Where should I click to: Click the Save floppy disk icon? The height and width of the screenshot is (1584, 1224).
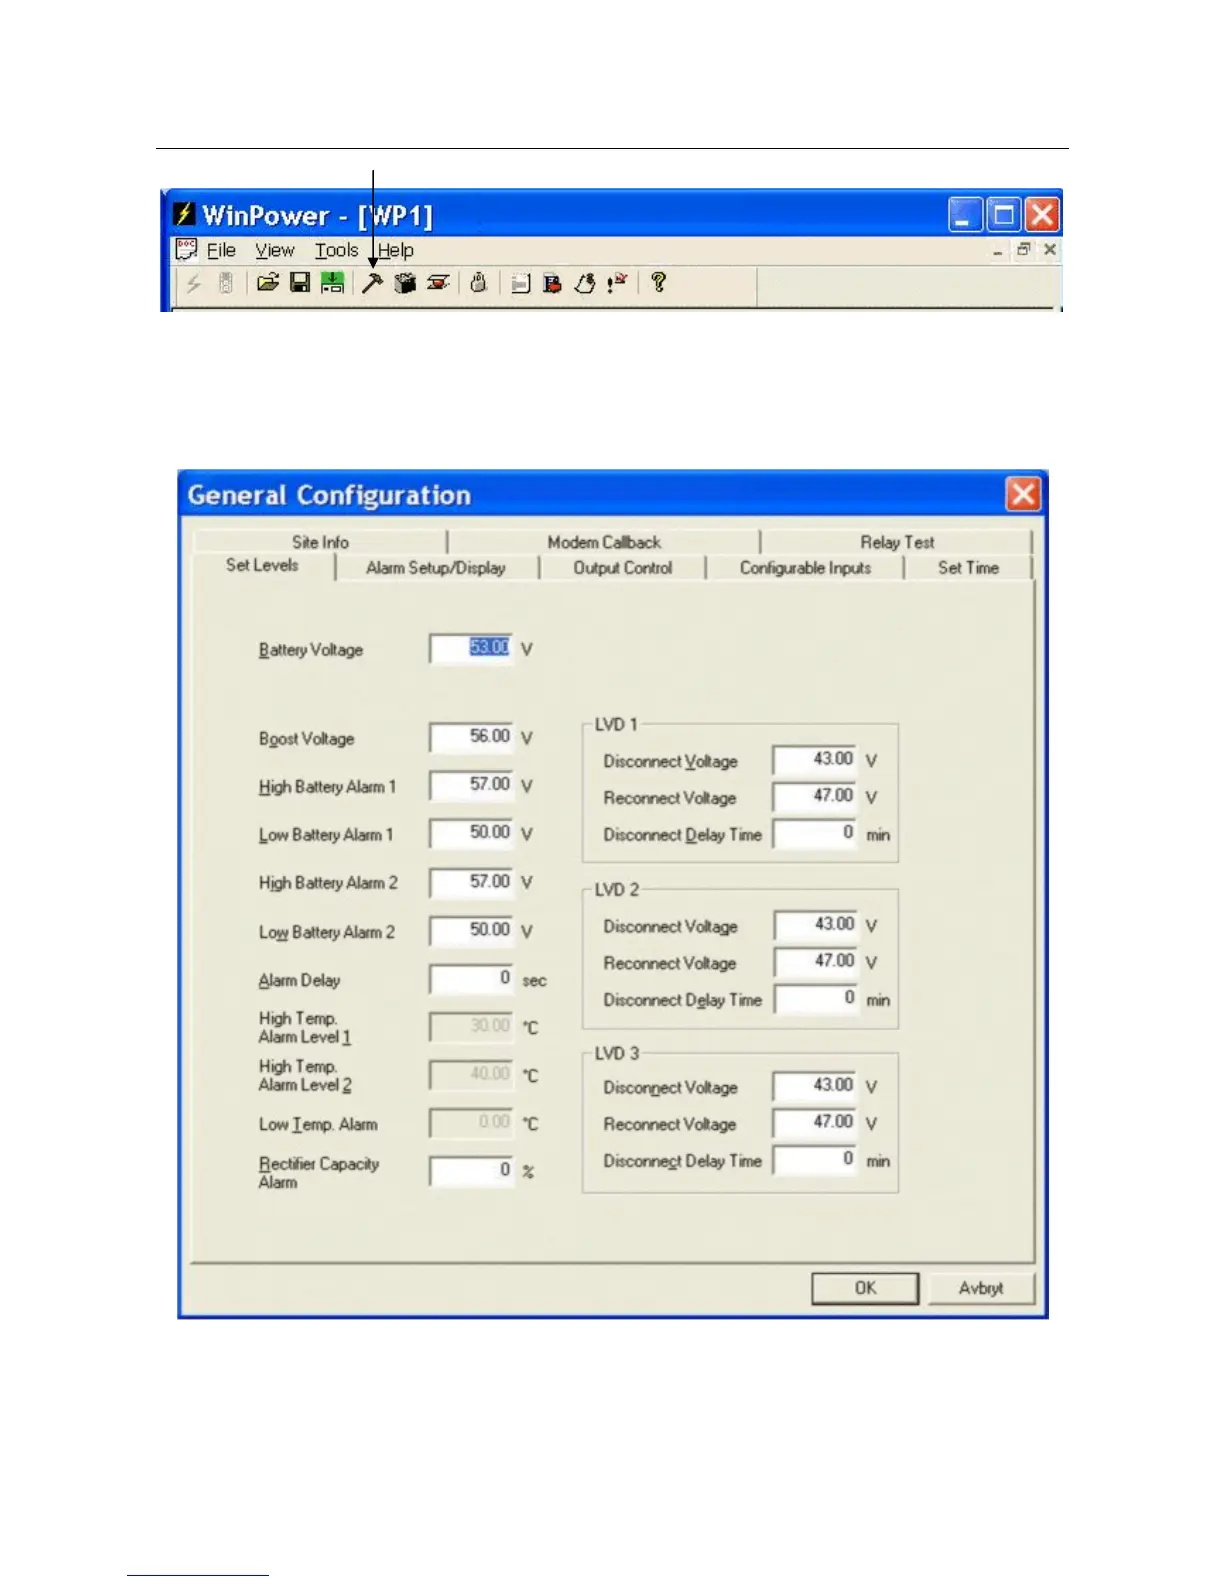click(x=299, y=283)
